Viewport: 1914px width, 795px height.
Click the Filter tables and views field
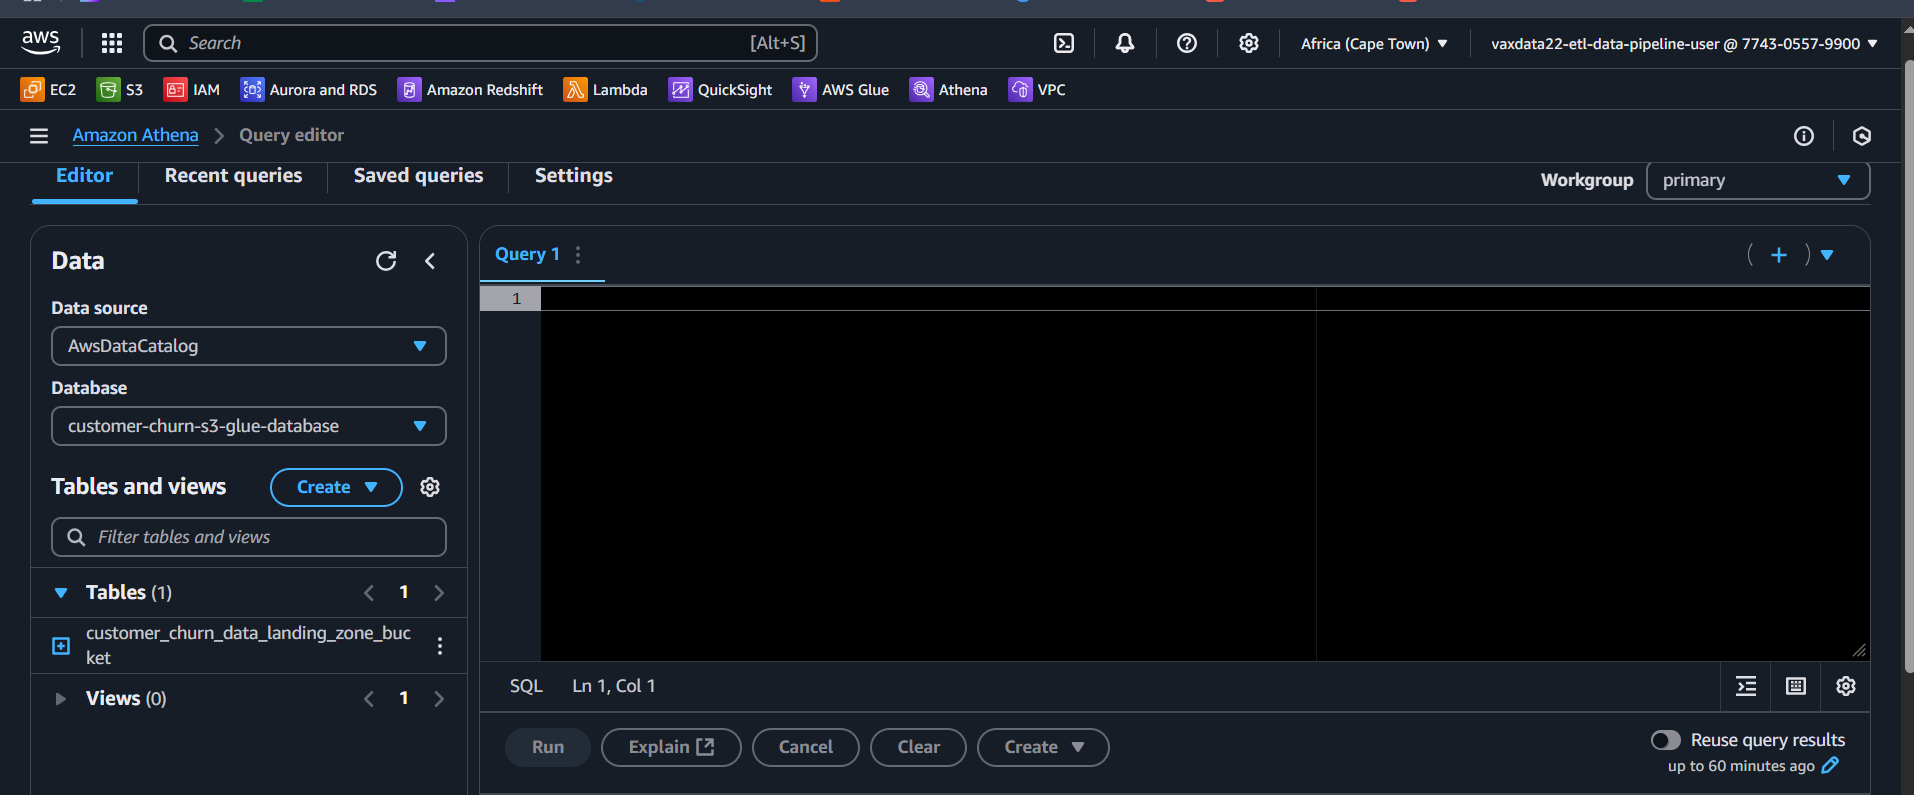[x=249, y=537]
